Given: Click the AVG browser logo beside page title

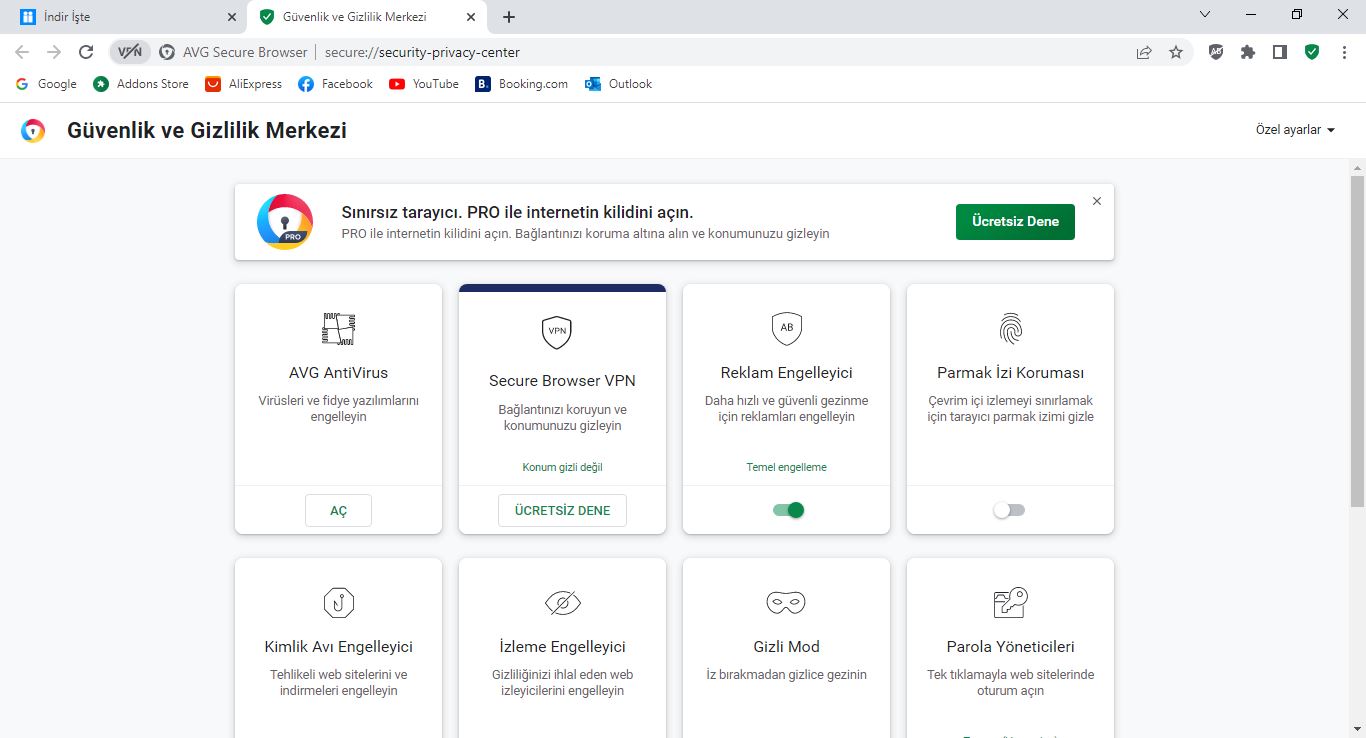Looking at the screenshot, I should [33, 130].
